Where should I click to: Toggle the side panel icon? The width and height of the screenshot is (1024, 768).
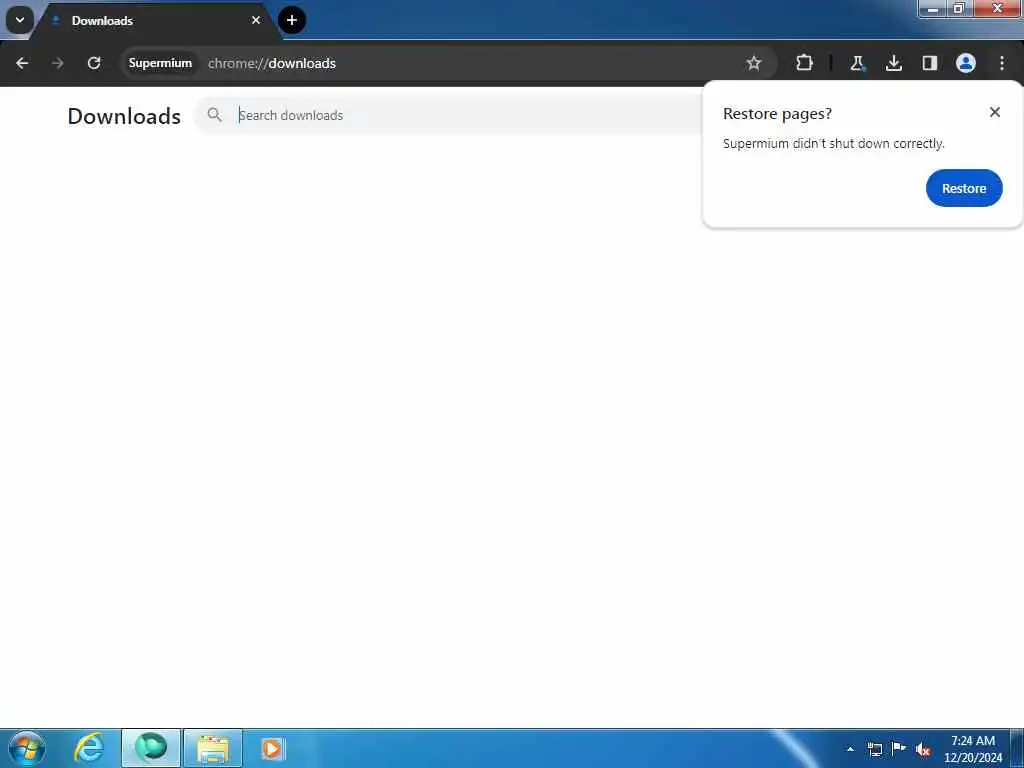coord(930,63)
